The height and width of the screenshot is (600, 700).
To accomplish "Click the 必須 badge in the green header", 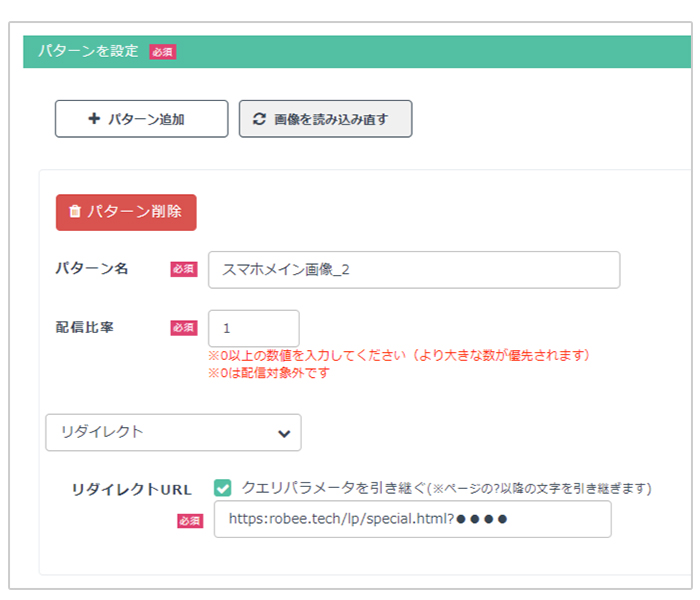I will [162, 52].
